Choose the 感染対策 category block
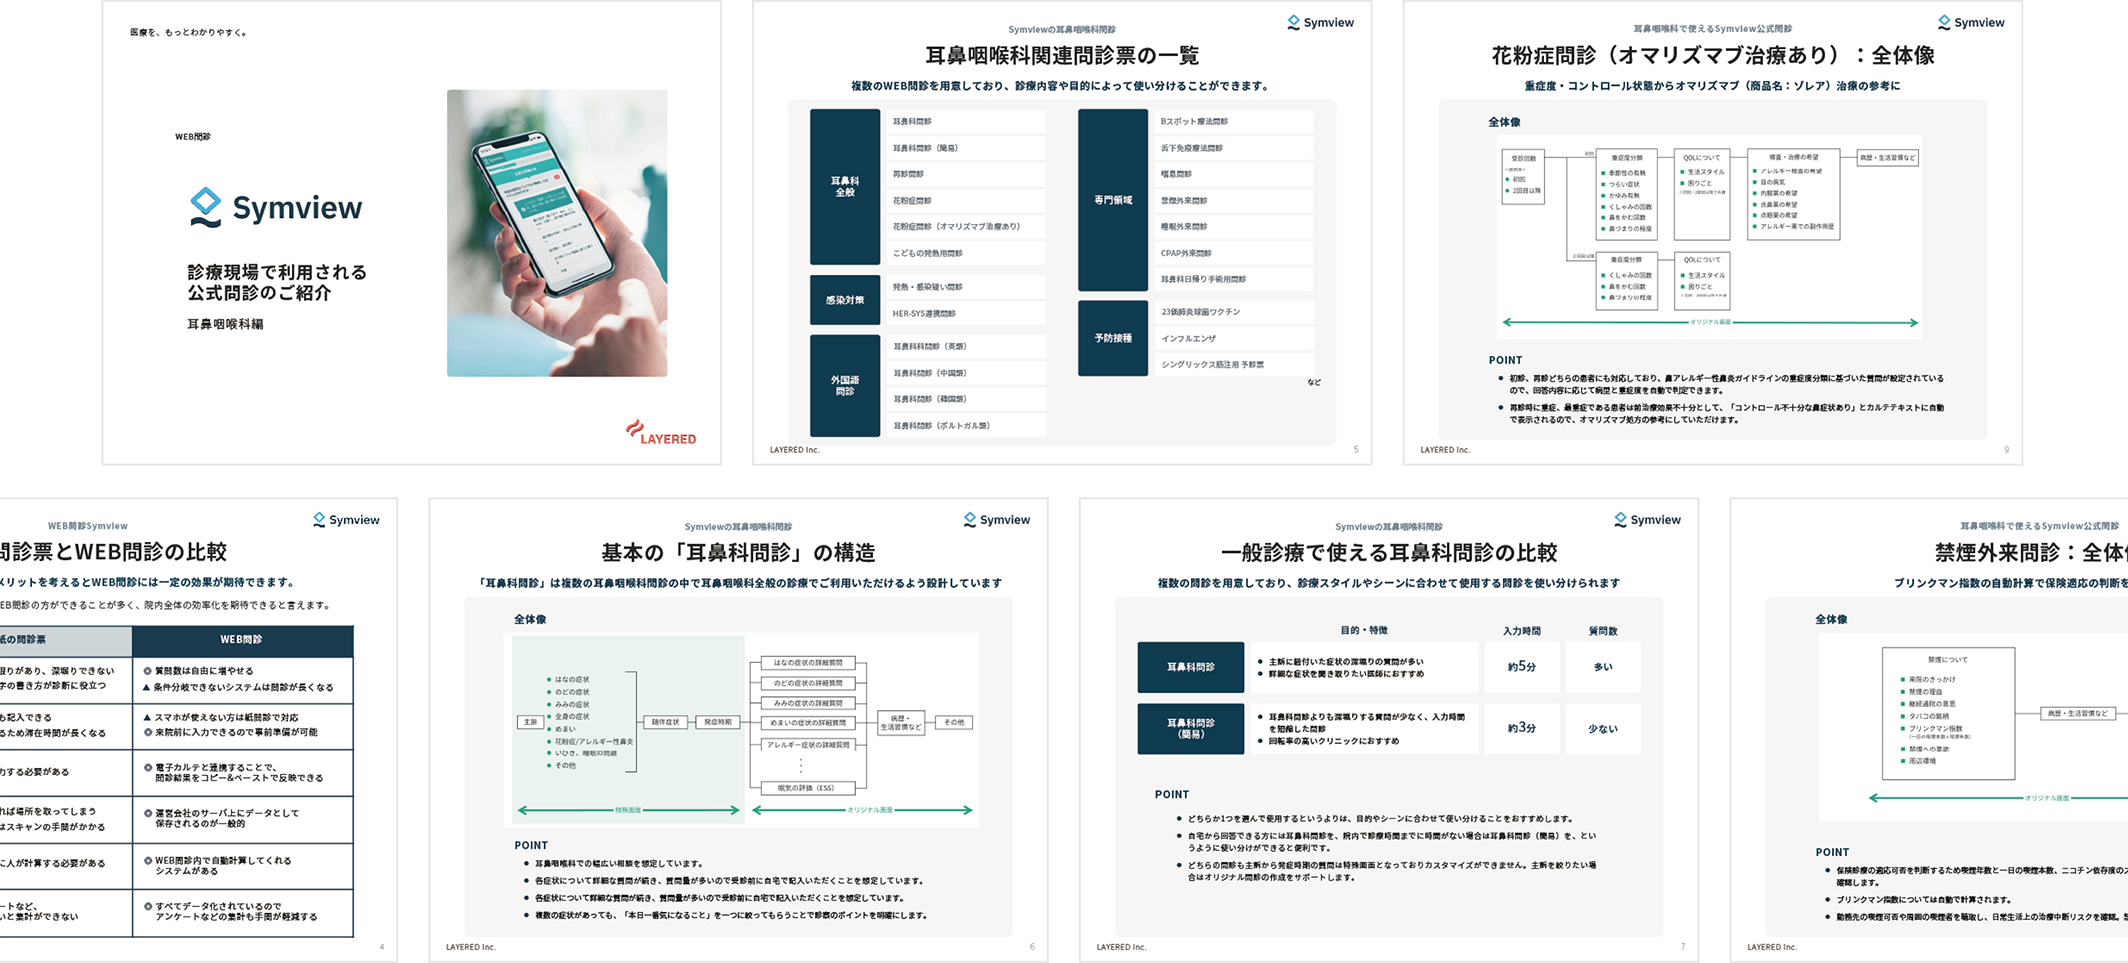2128x963 pixels. click(844, 300)
